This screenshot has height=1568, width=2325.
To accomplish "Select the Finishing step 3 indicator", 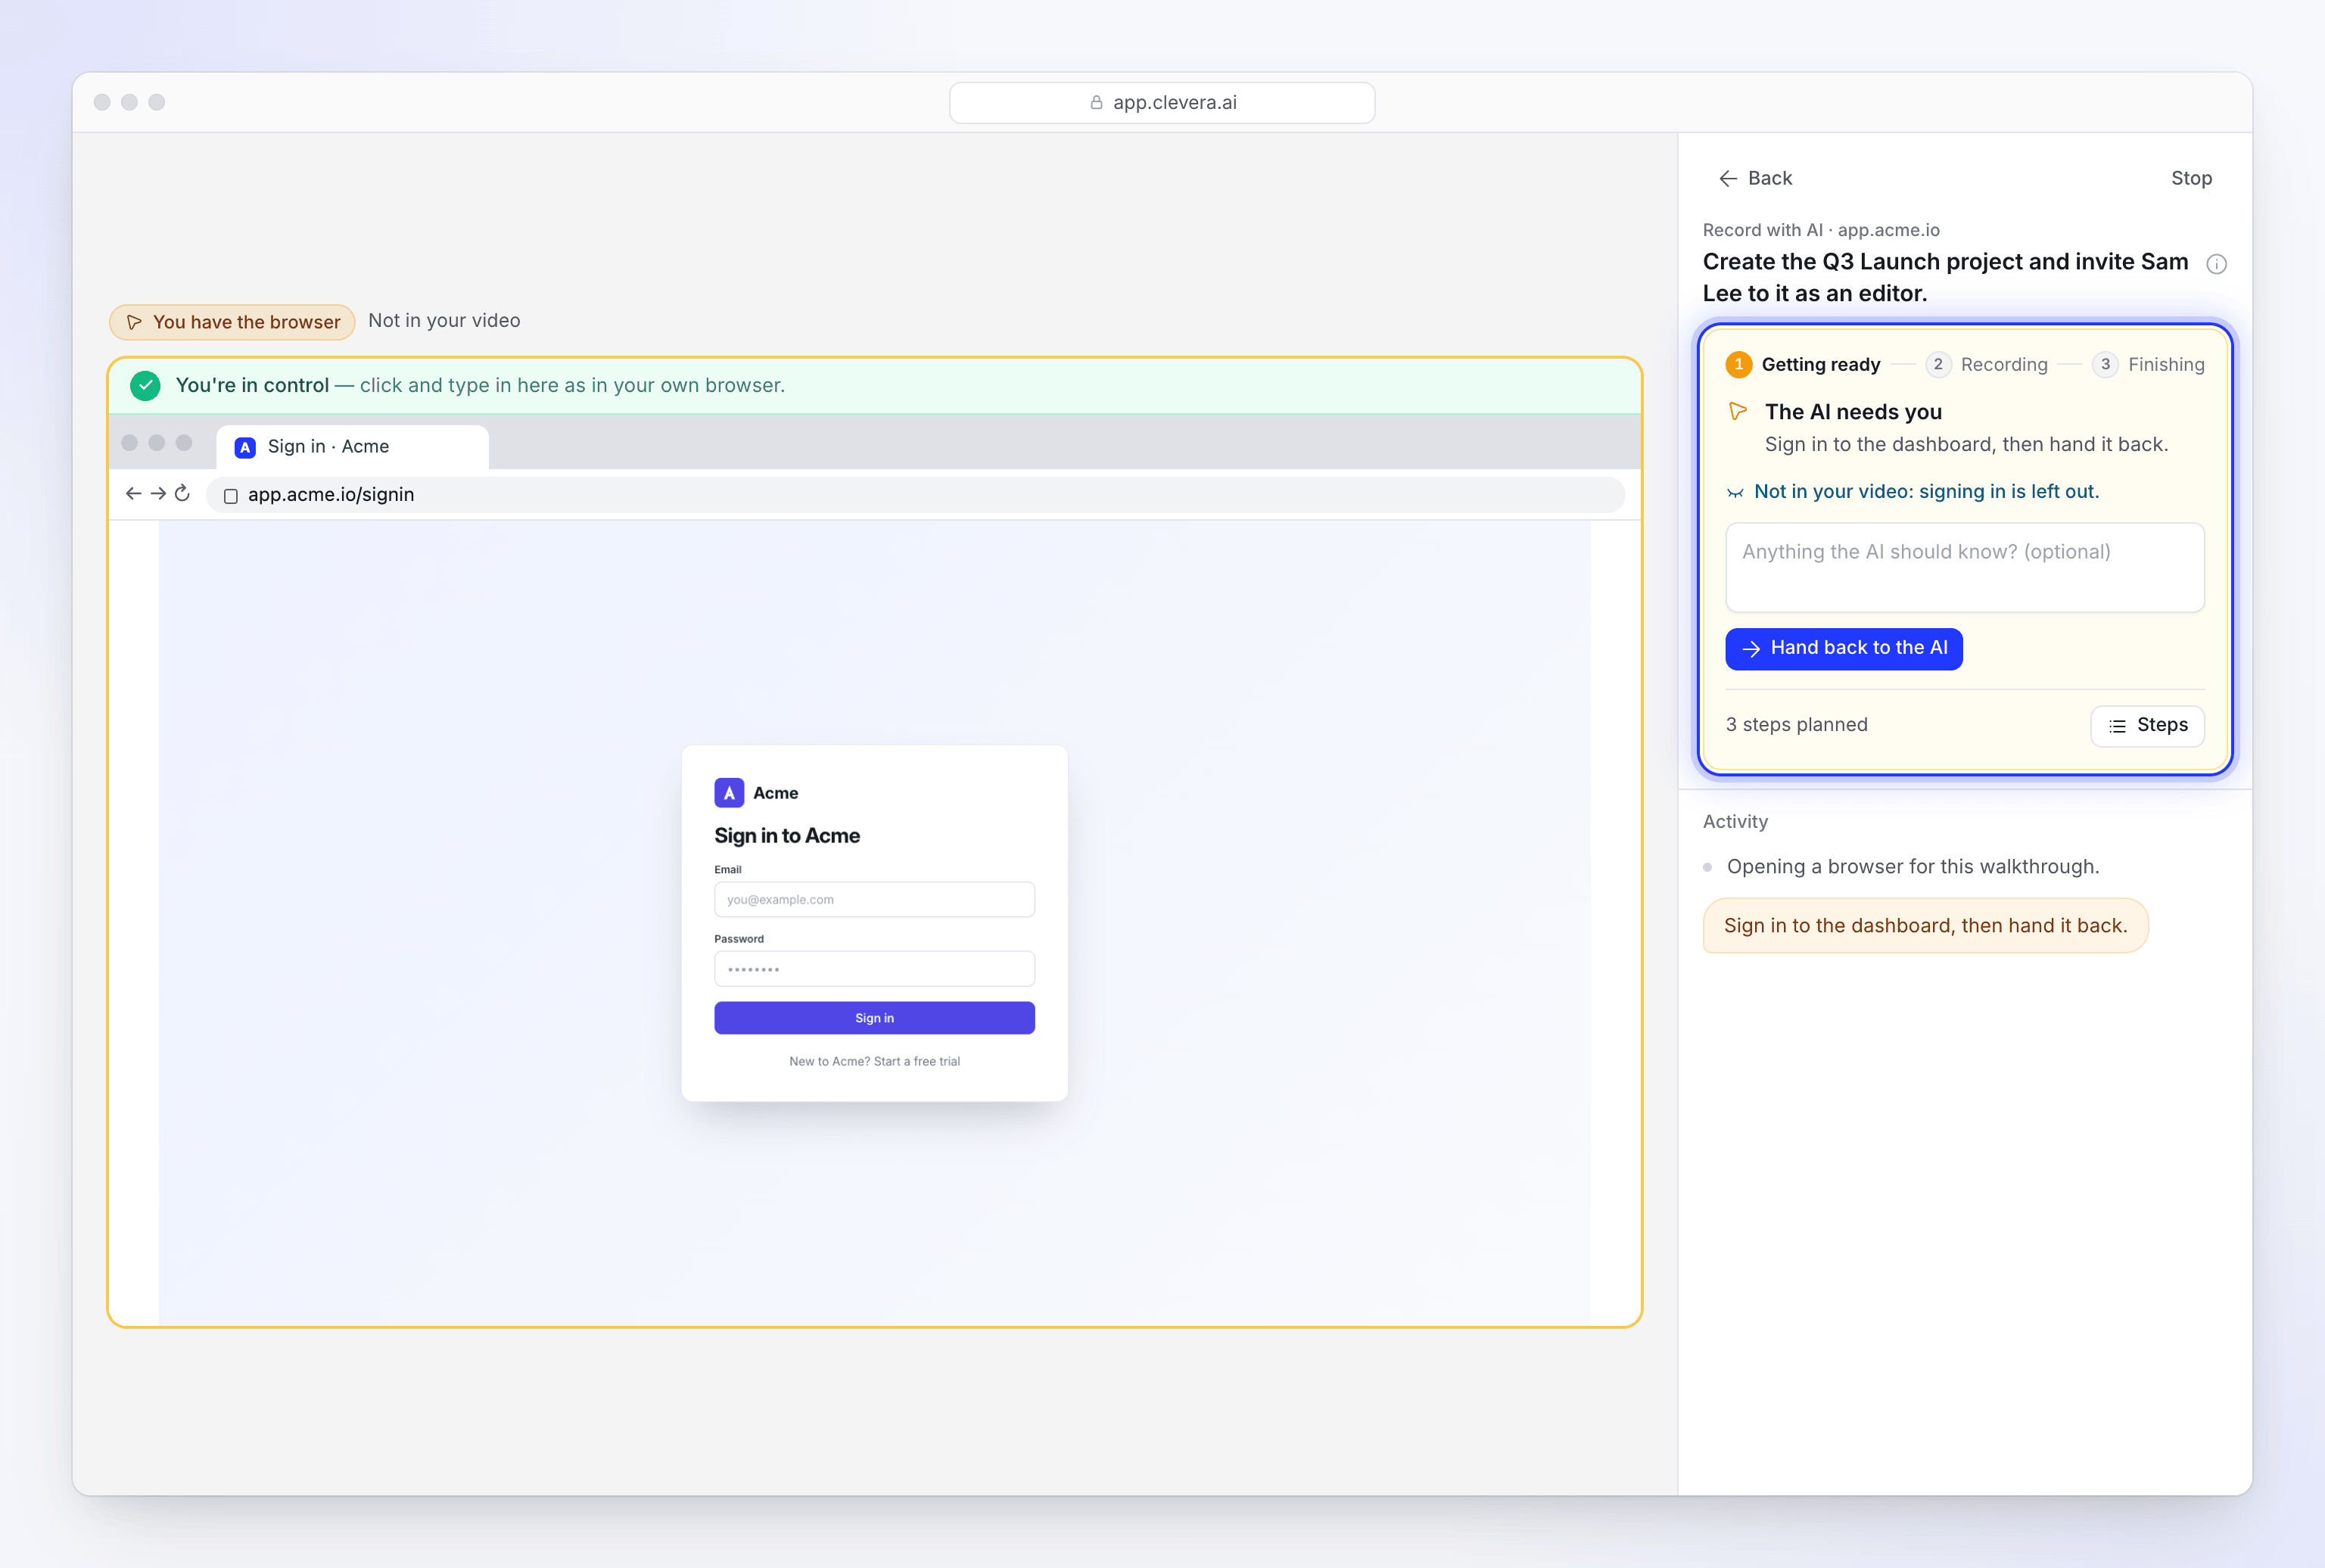I will point(2148,364).
